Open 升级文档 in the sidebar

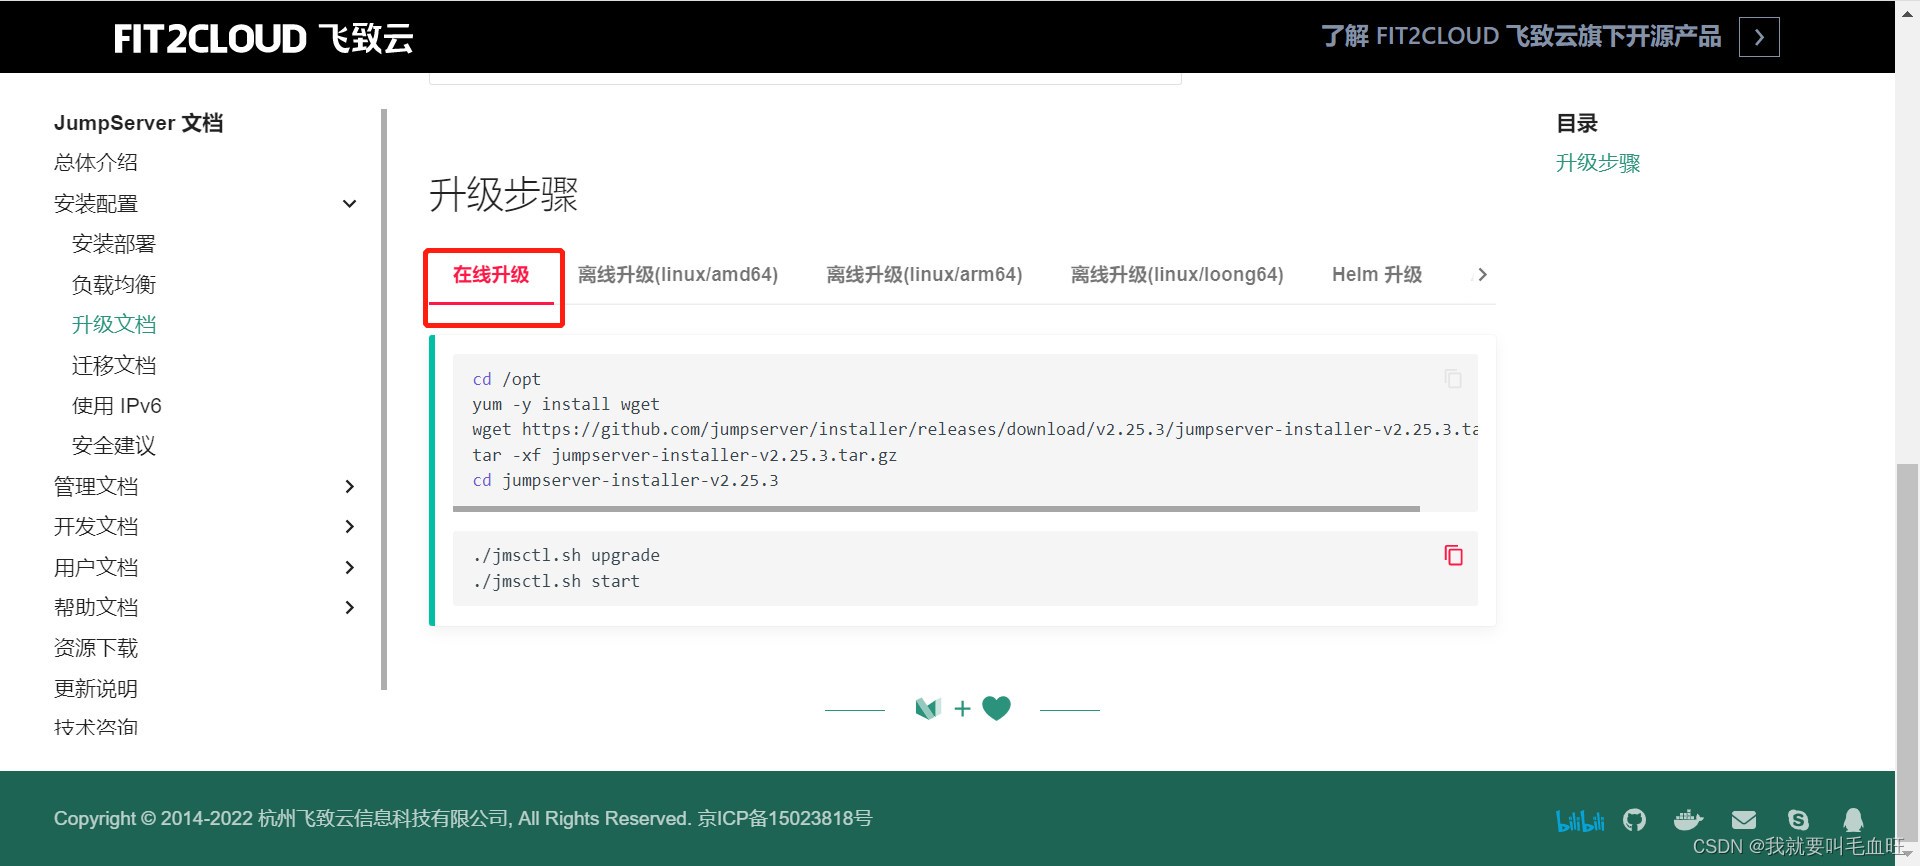(114, 325)
